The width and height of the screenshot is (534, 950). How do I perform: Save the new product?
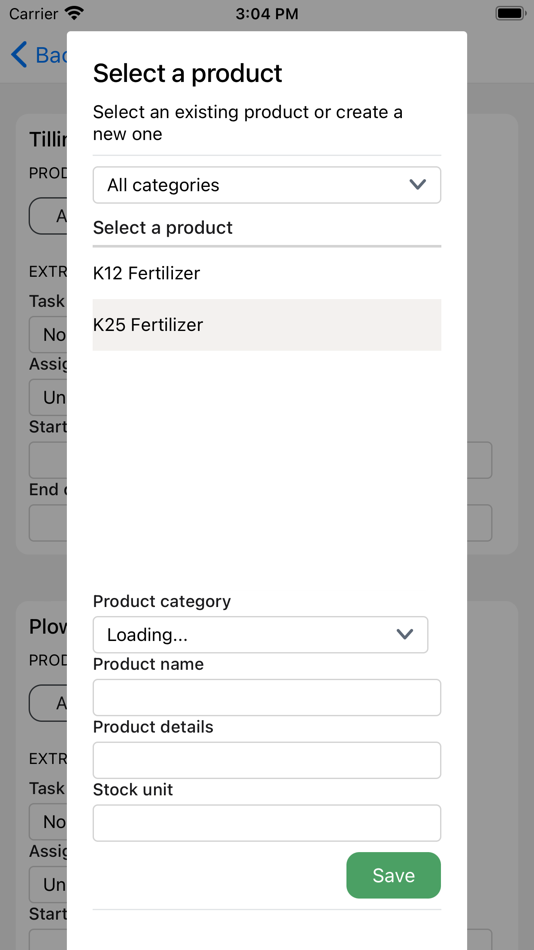[x=393, y=875]
